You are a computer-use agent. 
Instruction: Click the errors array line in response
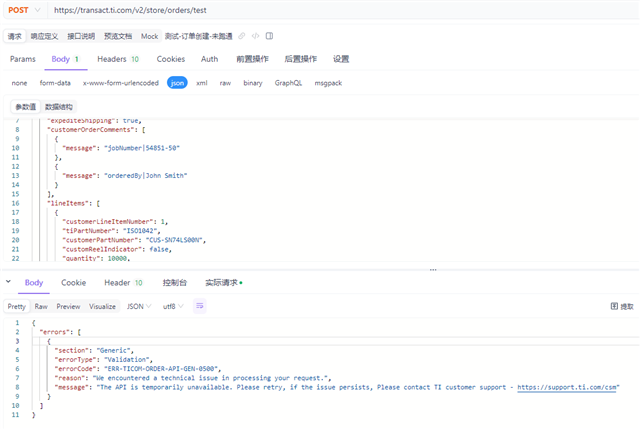(60, 332)
